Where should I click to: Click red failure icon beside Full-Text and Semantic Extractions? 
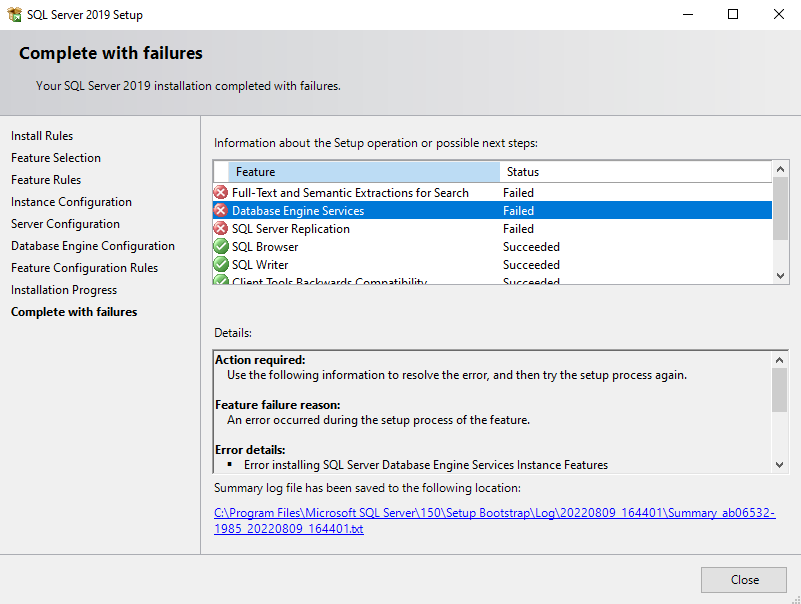tap(221, 193)
